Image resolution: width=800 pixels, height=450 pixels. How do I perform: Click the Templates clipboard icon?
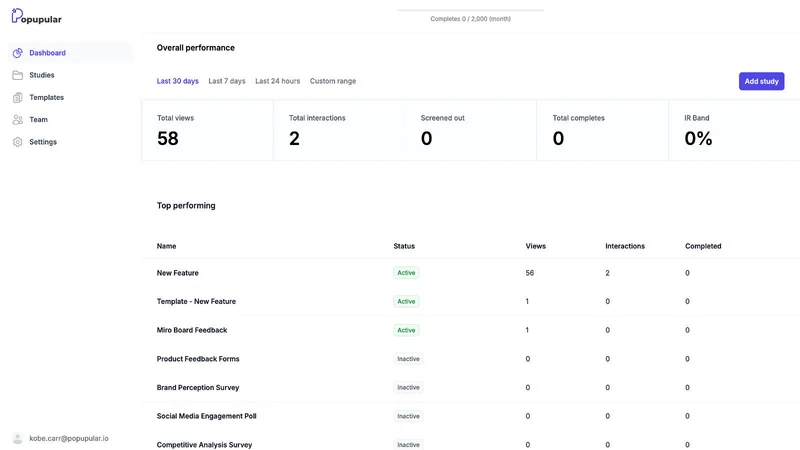[x=17, y=97]
